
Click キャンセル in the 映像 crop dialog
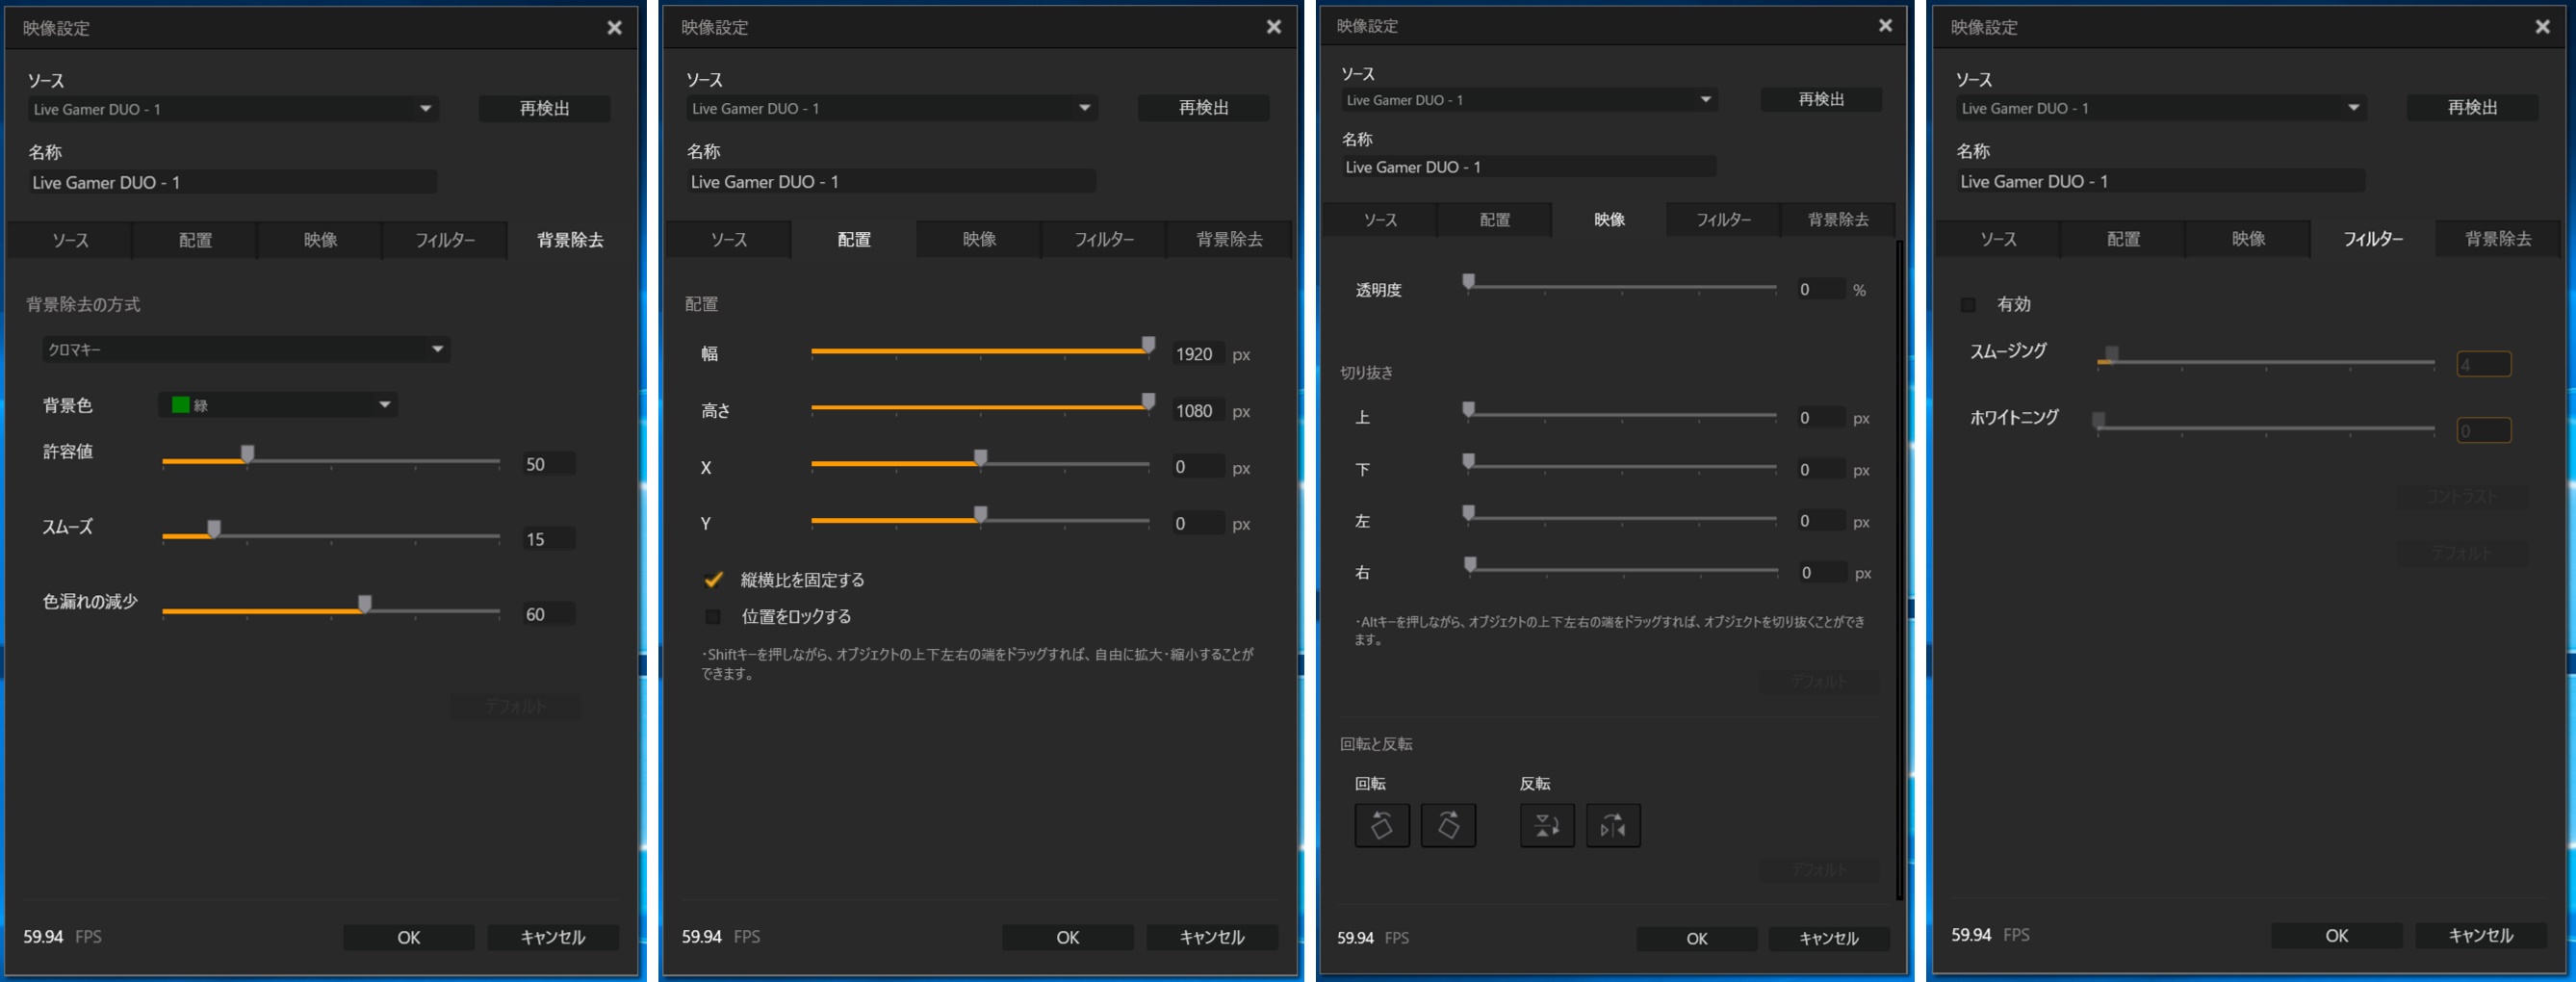1829,938
